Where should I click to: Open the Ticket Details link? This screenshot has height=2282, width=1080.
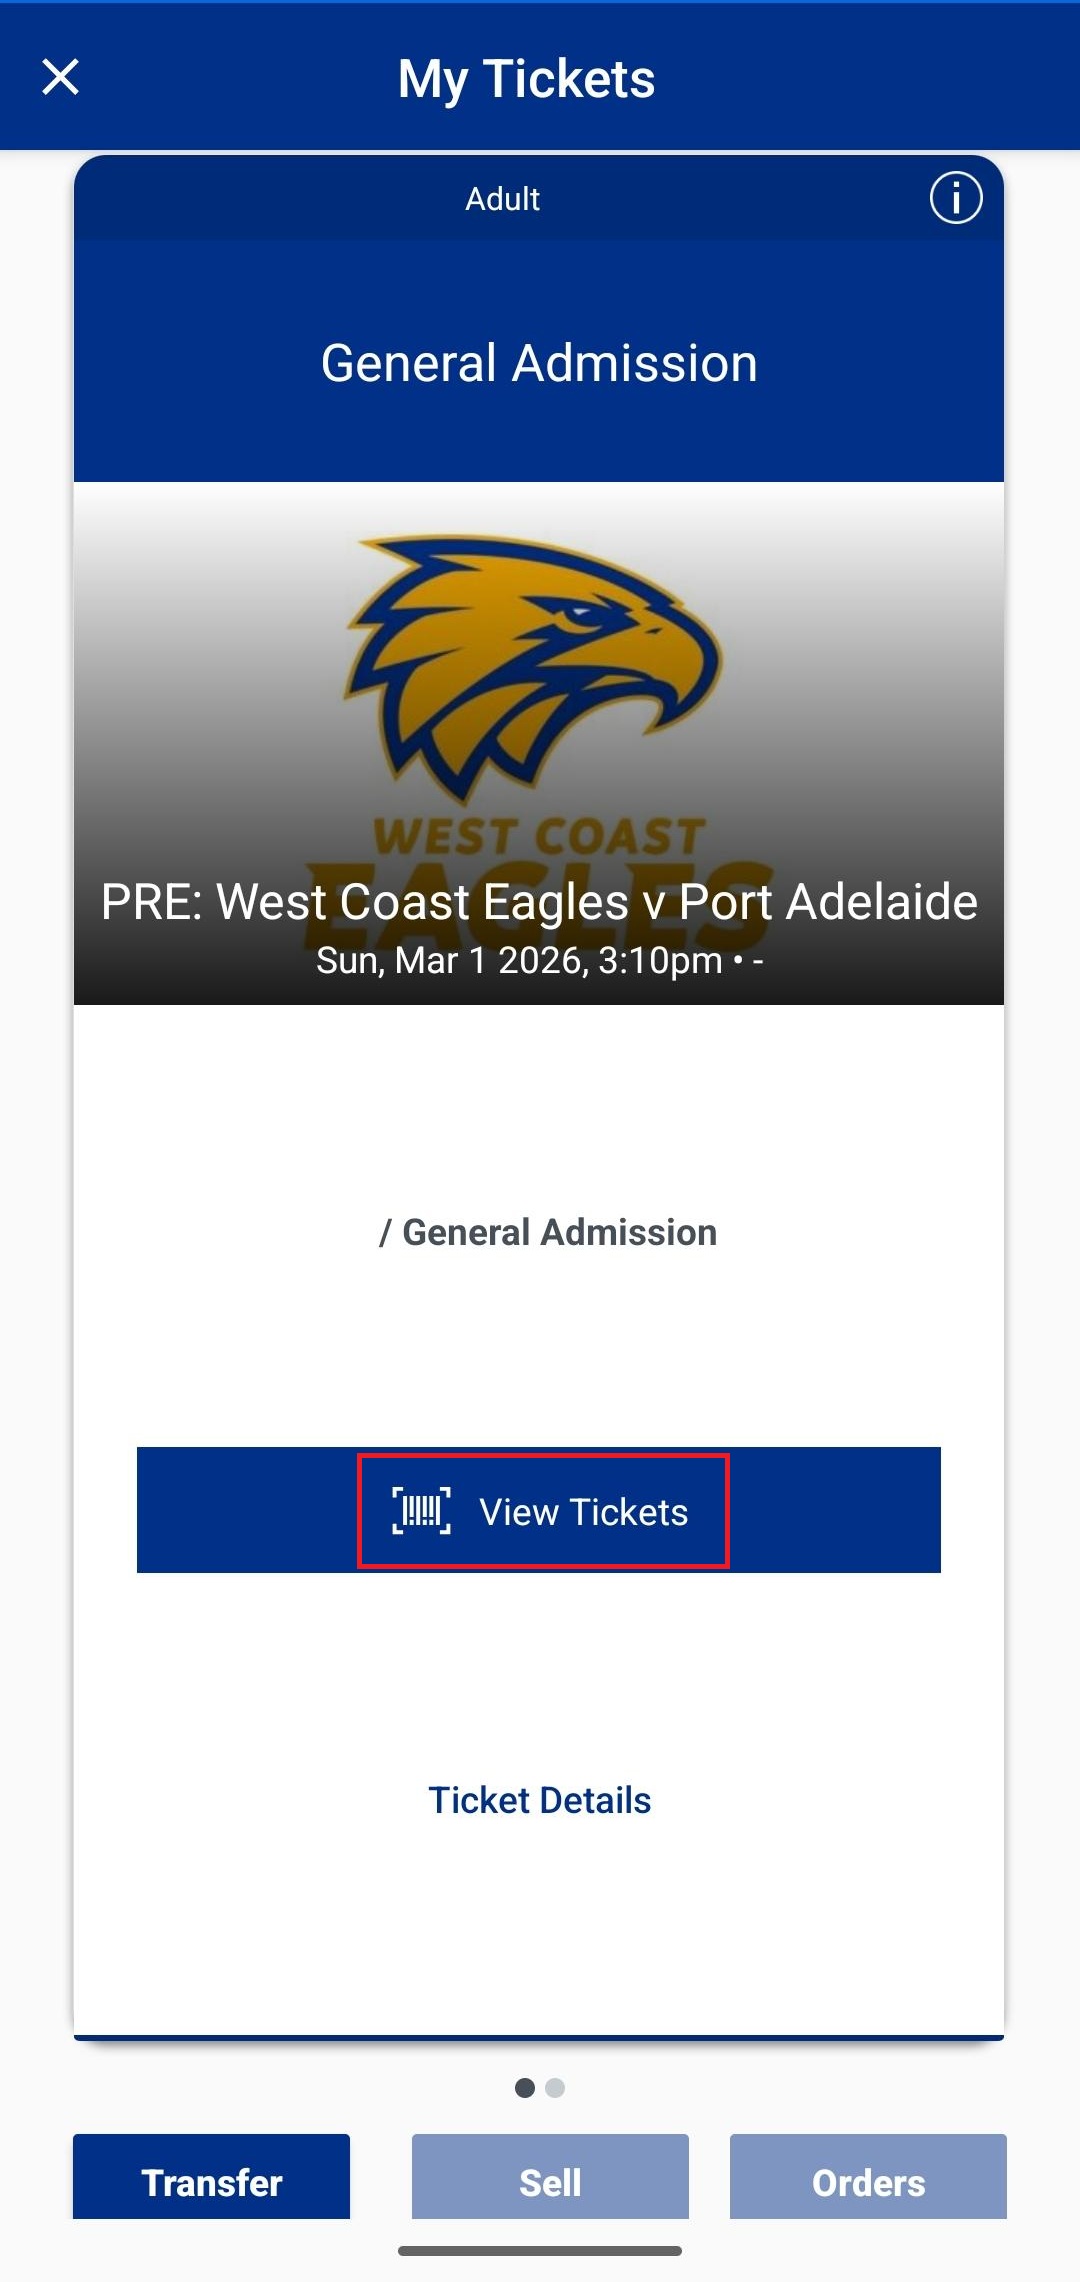(x=540, y=1800)
